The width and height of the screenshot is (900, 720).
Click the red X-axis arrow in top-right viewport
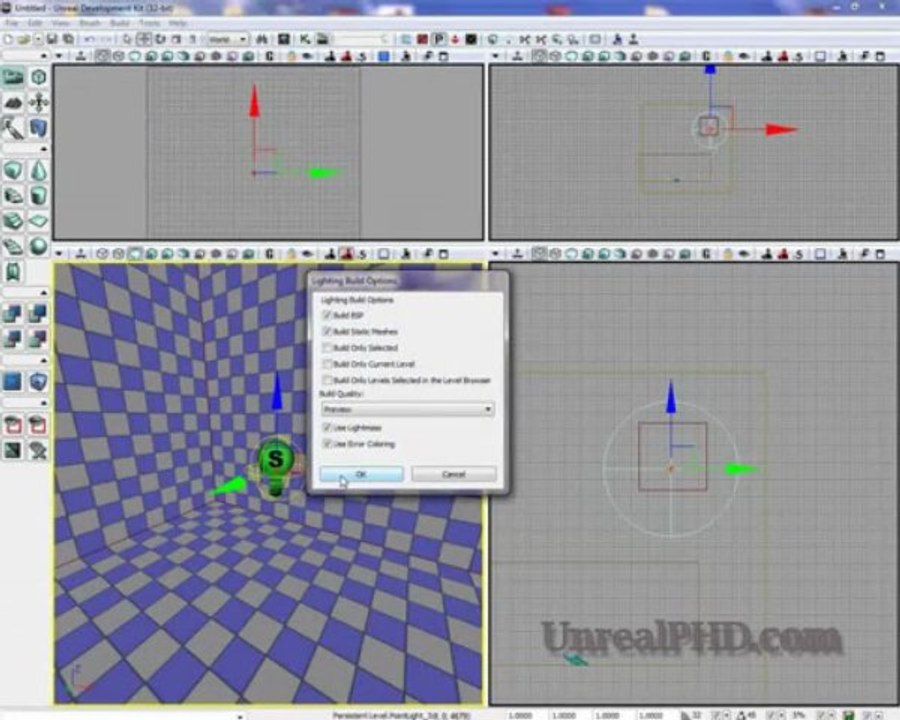pos(781,130)
